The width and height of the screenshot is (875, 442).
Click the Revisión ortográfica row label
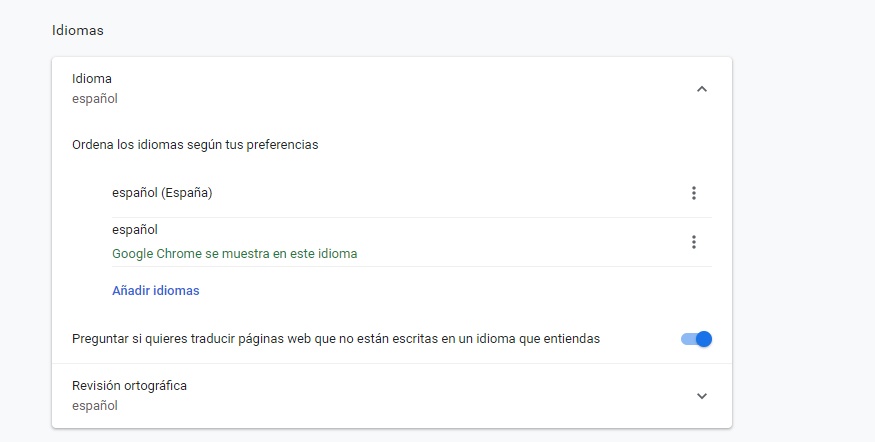(x=129, y=386)
